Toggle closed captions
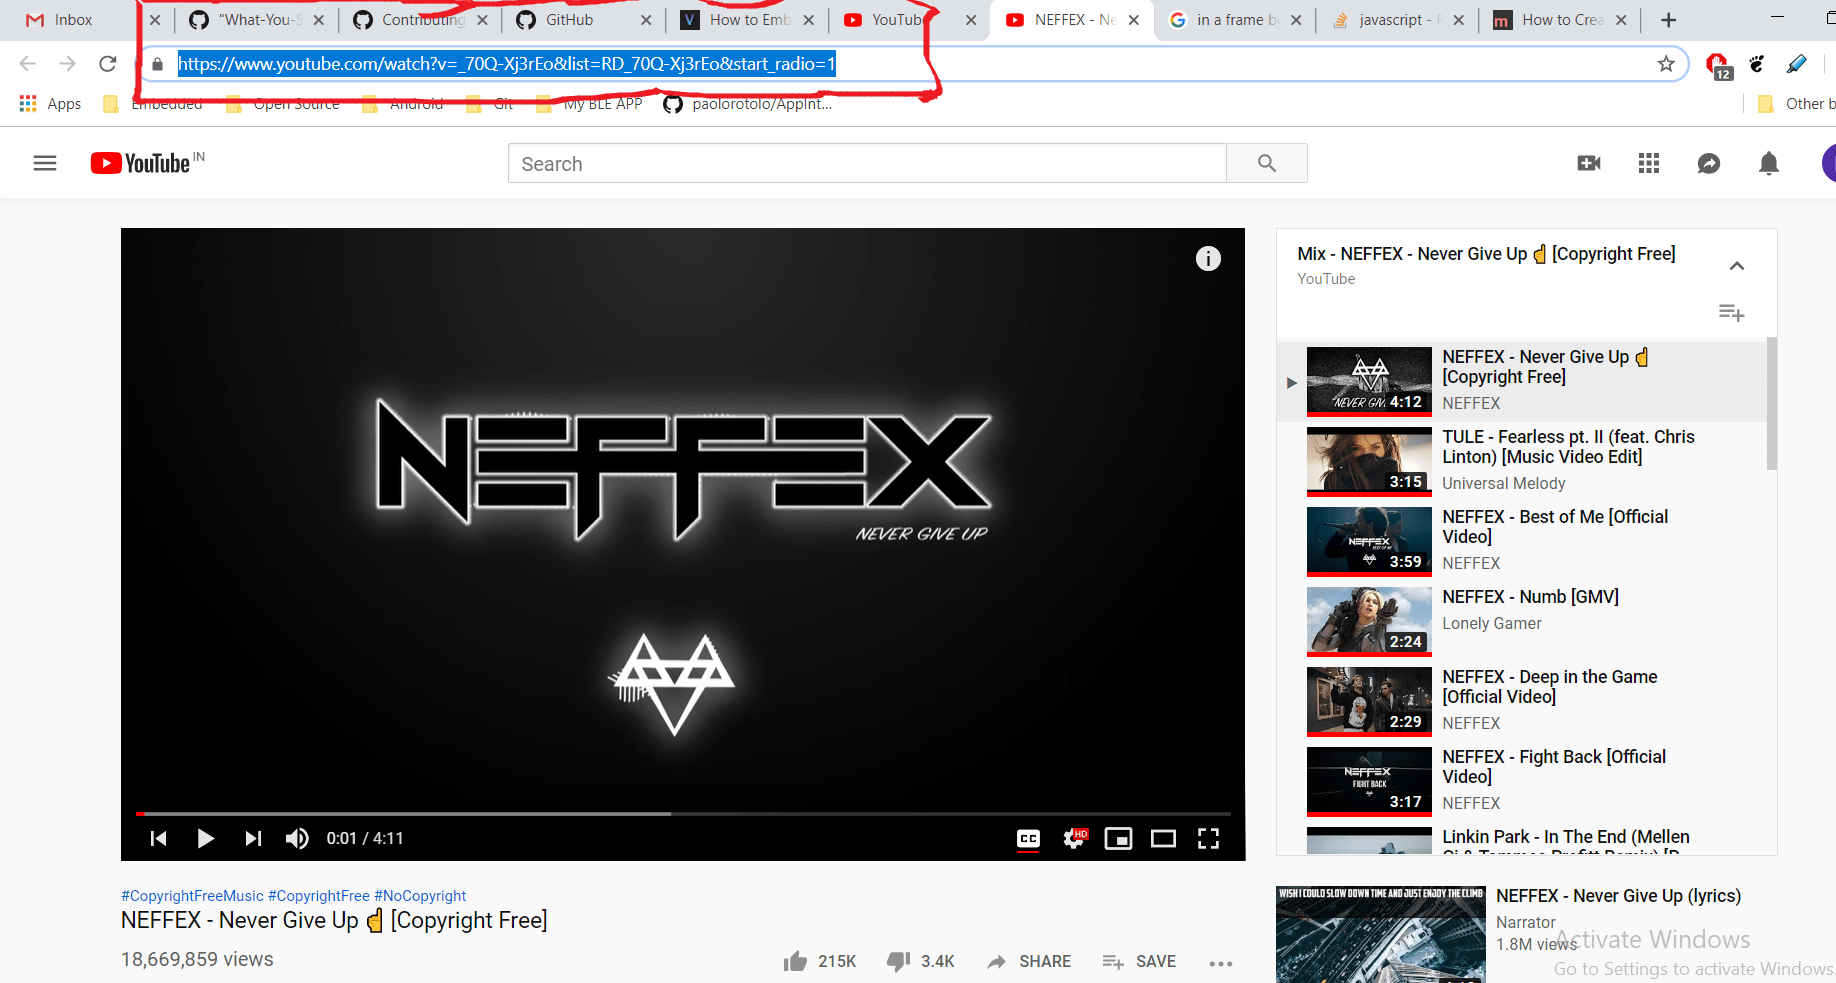The image size is (1836, 983). coord(1028,838)
